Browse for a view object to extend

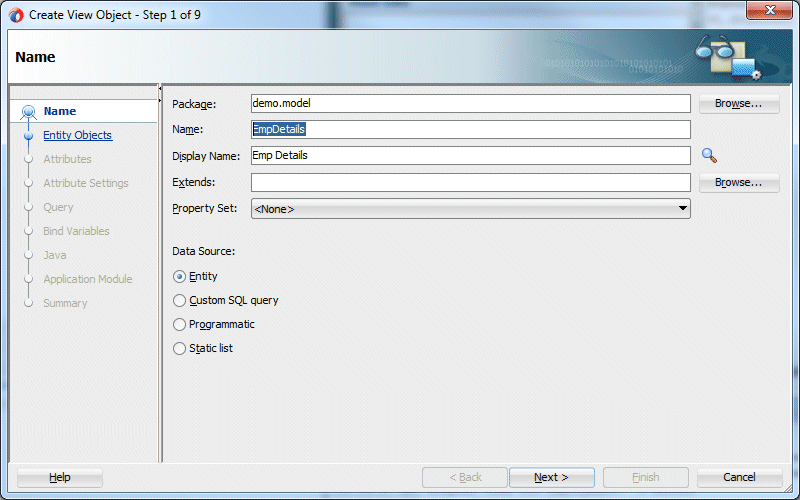click(x=739, y=183)
